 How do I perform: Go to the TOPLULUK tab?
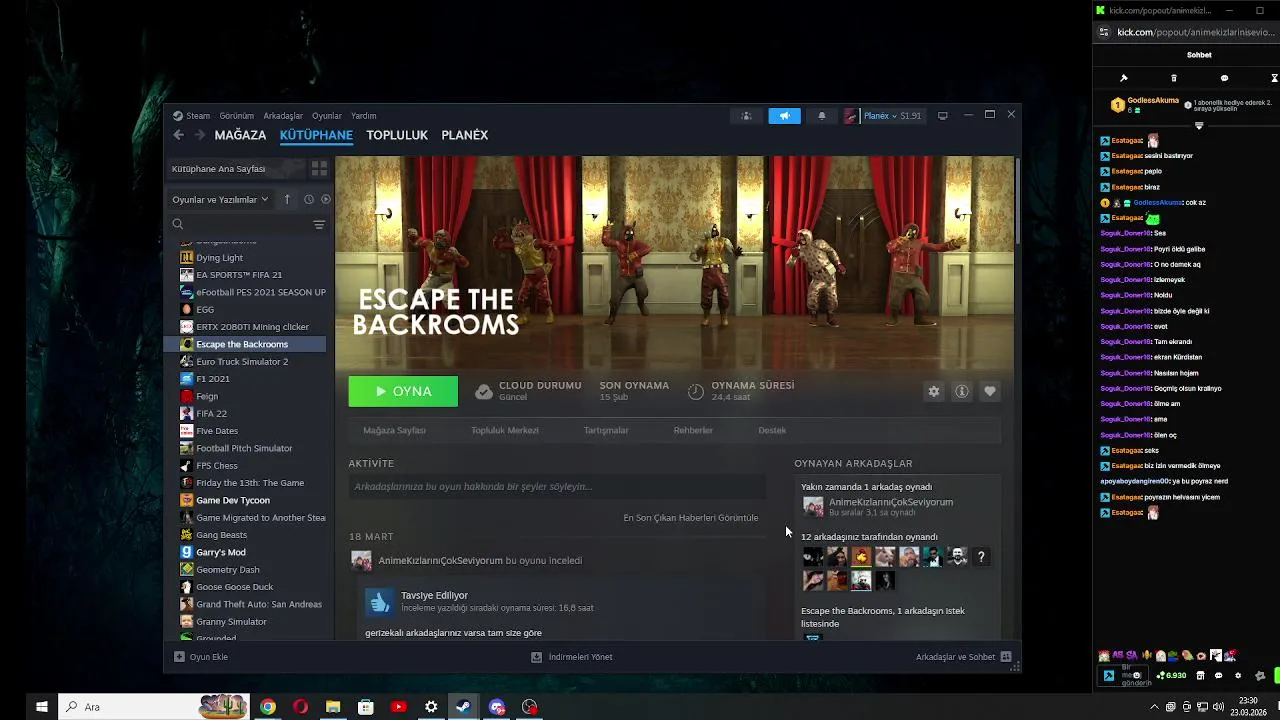click(x=397, y=135)
